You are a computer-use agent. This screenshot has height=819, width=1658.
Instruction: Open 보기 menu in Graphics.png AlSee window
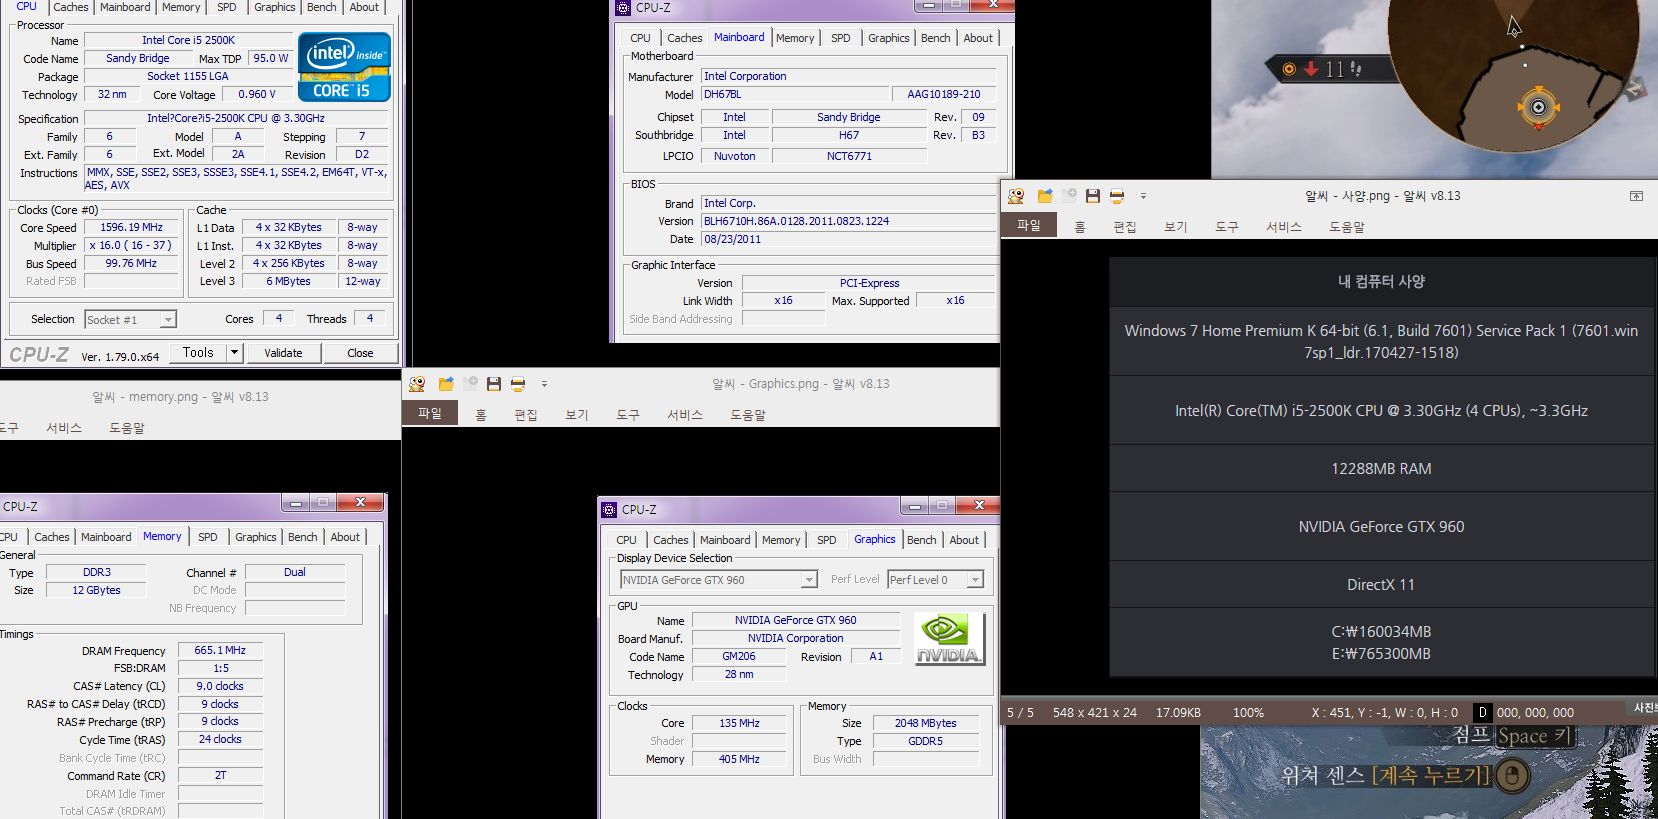click(577, 415)
